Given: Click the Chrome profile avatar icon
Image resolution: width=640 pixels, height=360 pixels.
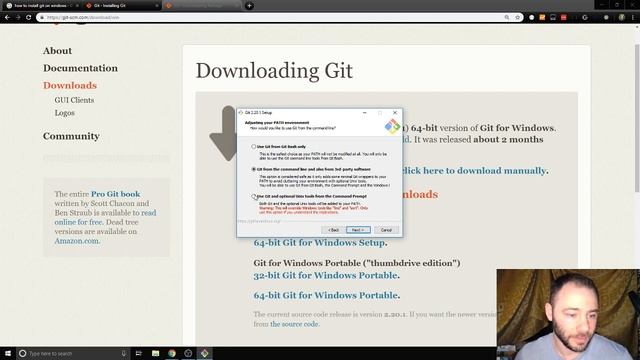Looking at the screenshot, I should point(622,18).
